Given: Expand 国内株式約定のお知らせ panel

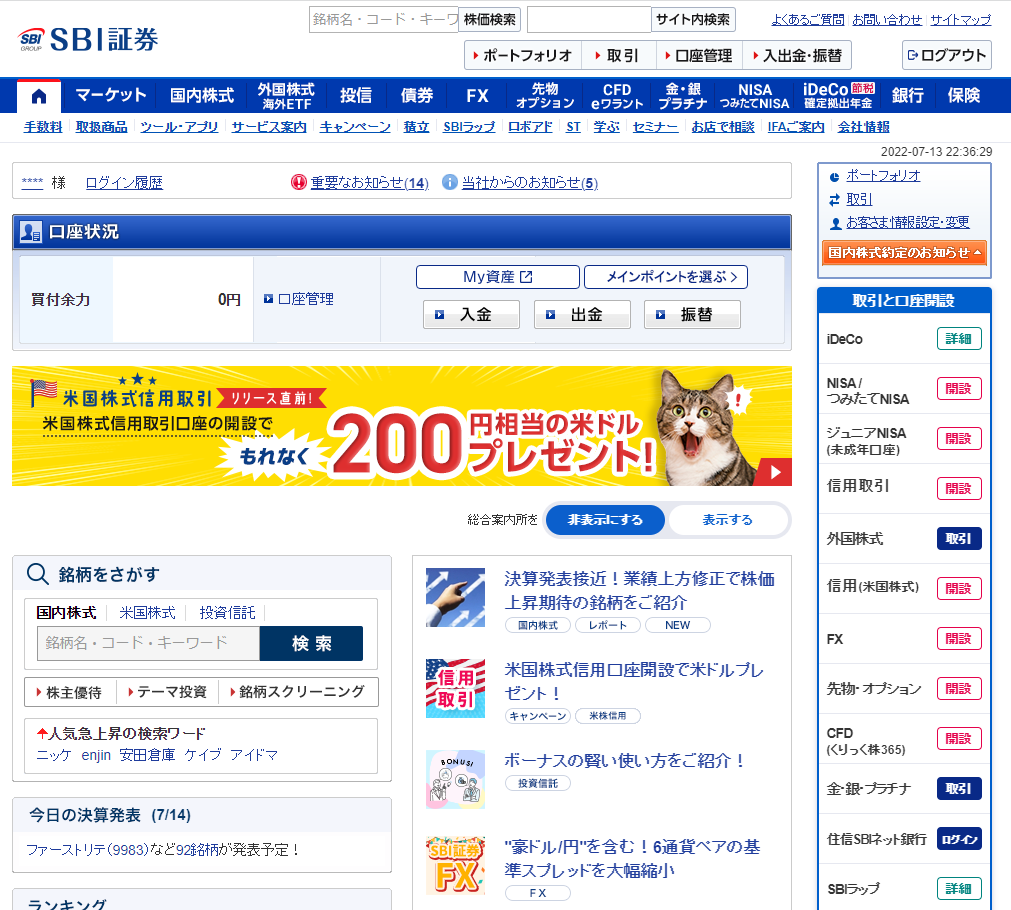Looking at the screenshot, I should pos(904,253).
